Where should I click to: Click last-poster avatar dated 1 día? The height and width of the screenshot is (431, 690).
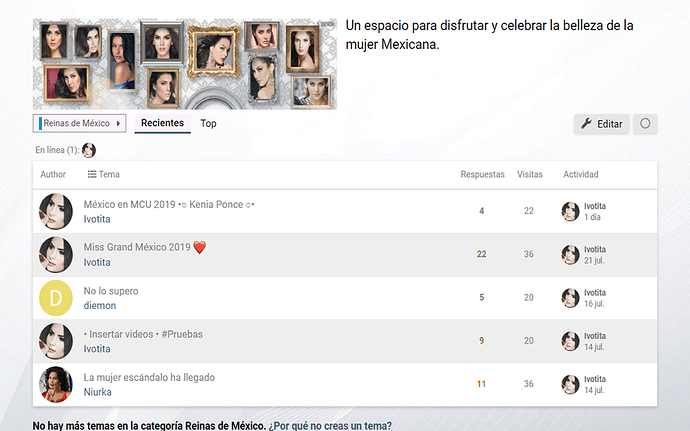[570, 211]
